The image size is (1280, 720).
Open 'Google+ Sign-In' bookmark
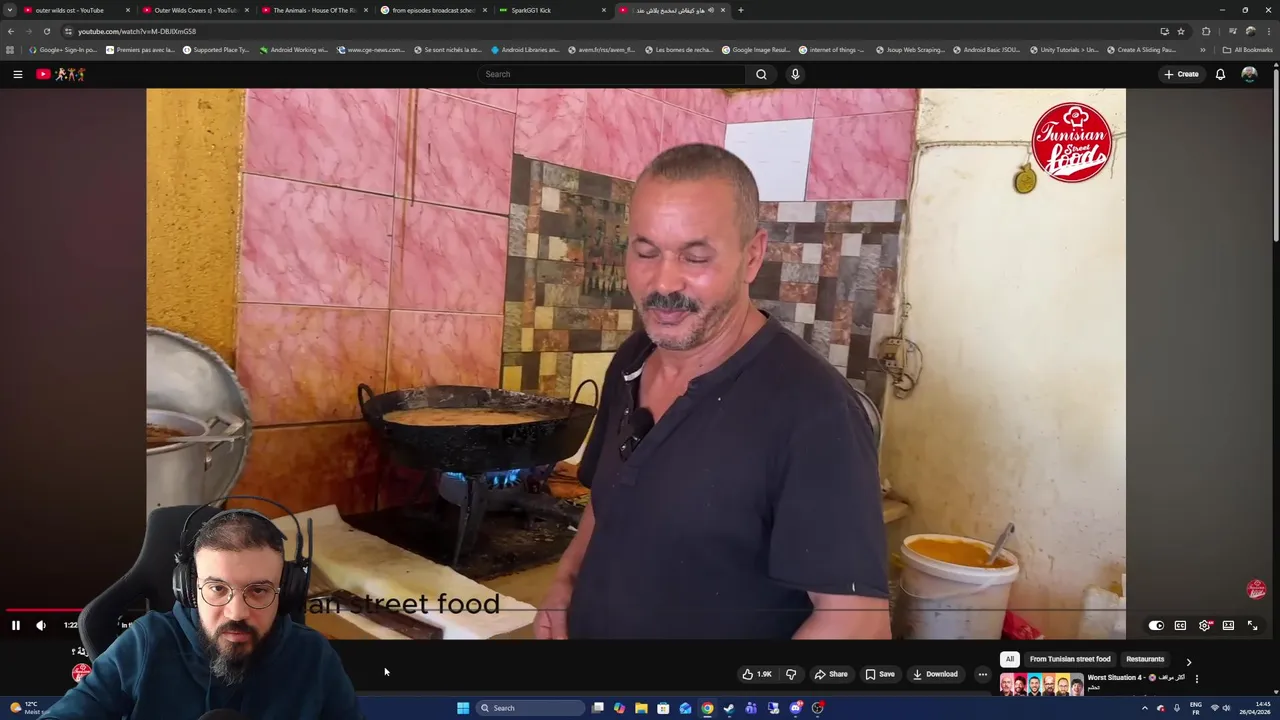point(63,50)
